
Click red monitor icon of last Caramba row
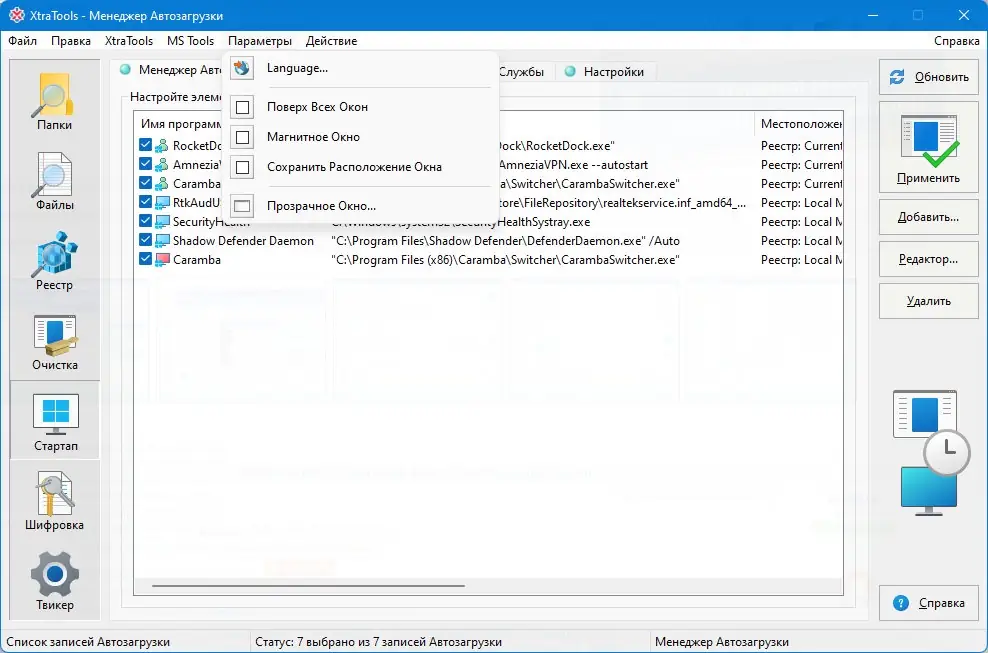[x=162, y=260]
